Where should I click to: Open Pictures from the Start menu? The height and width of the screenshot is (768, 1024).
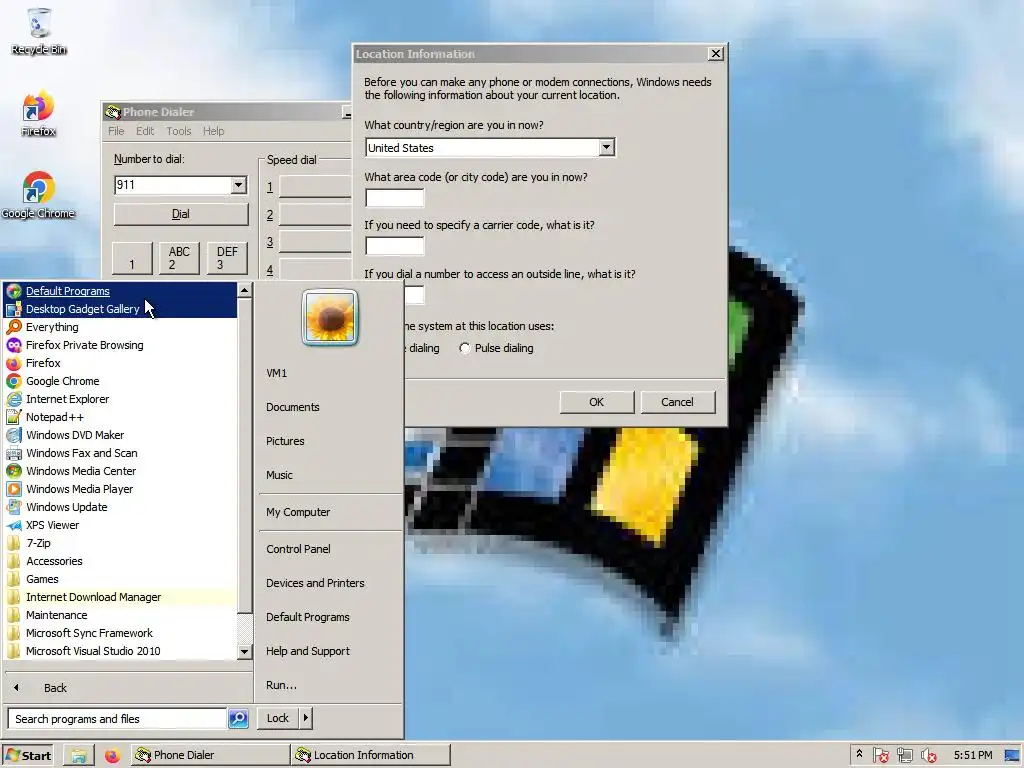tap(285, 441)
